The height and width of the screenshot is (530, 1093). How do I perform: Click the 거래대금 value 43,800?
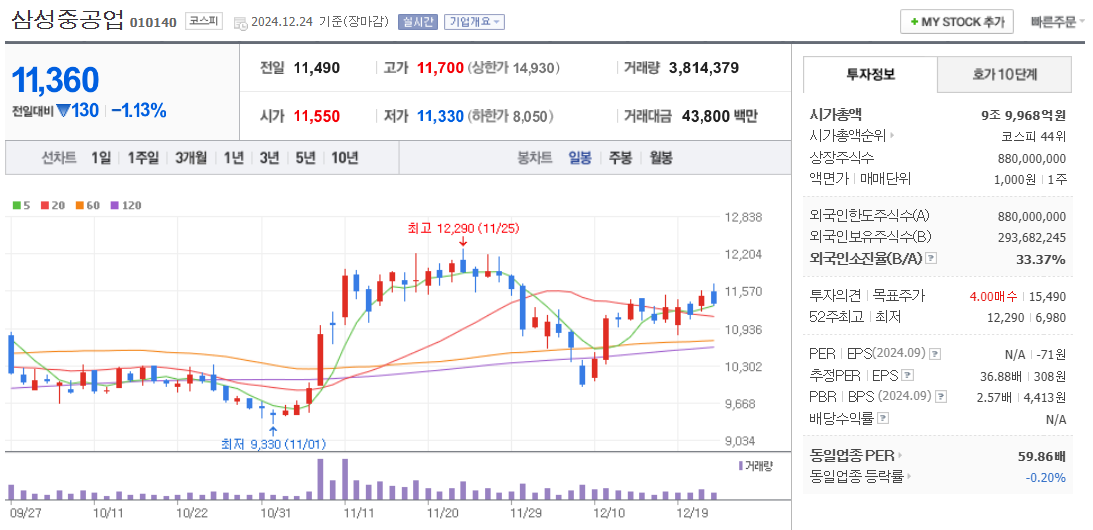coord(704,116)
